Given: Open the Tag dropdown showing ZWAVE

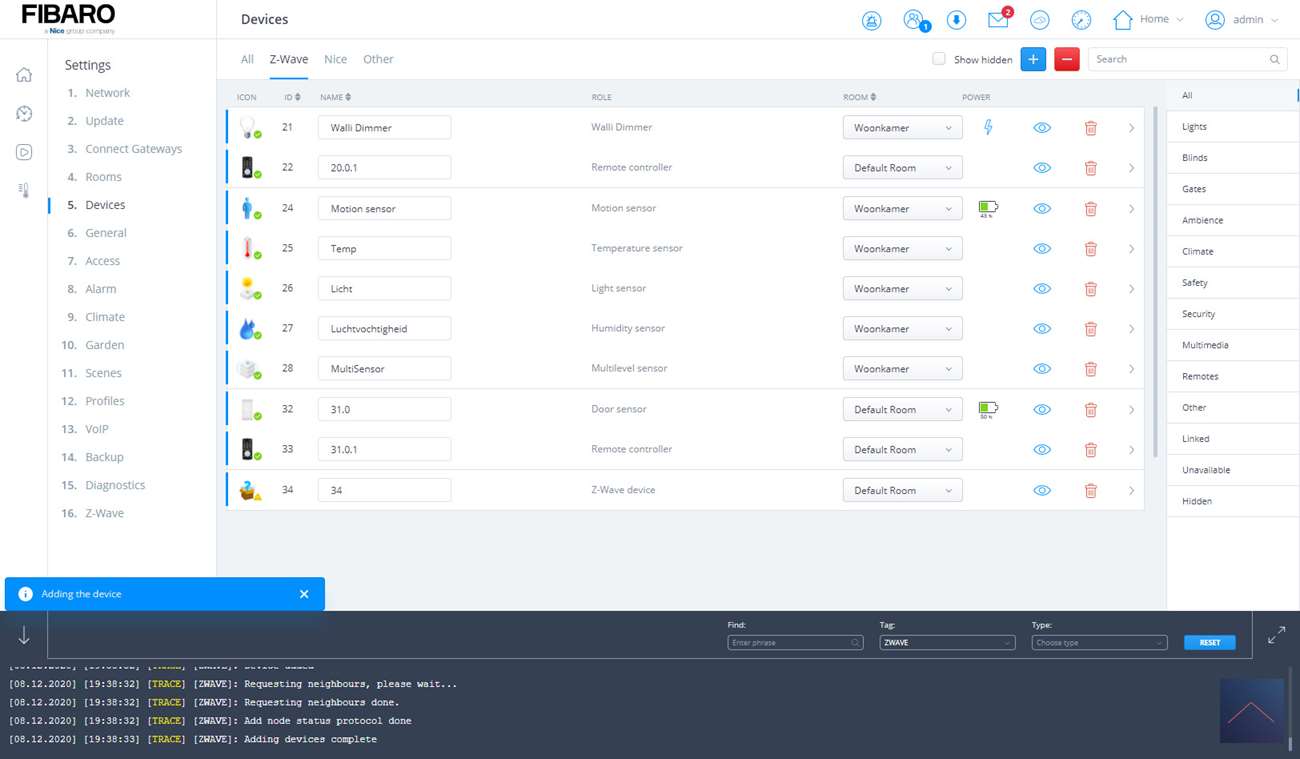Looking at the screenshot, I should [946, 642].
